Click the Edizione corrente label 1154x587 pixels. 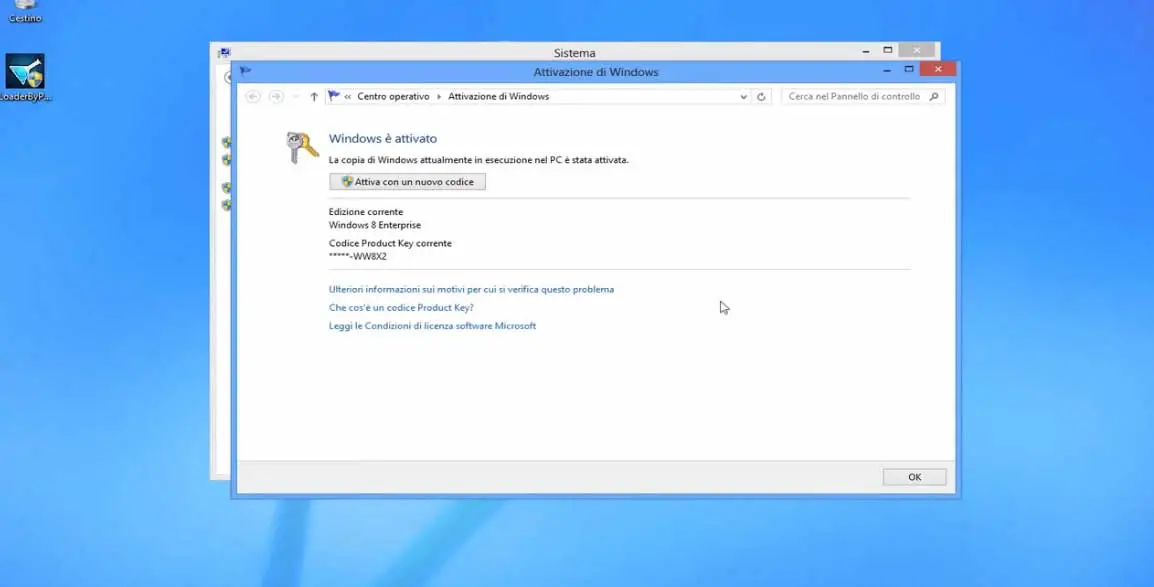click(x=366, y=212)
